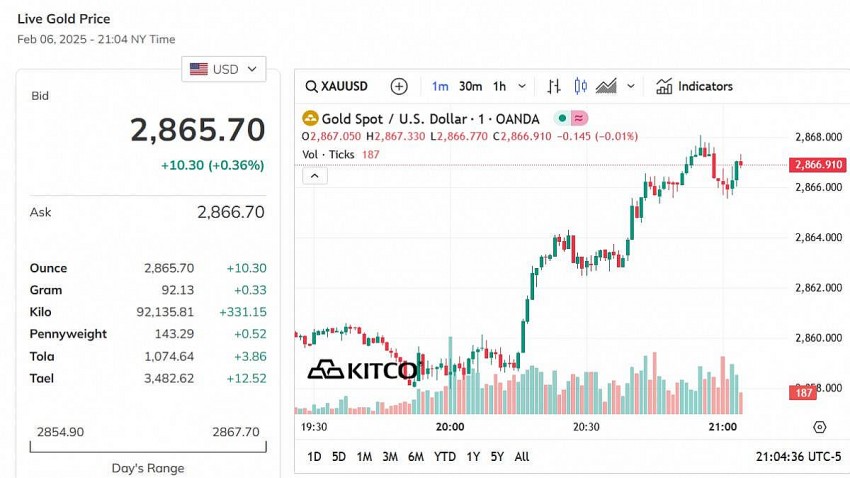Click the XAUUSD symbol search magnifier
This screenshot has width=850, height=478.
(x=312, y=87)
